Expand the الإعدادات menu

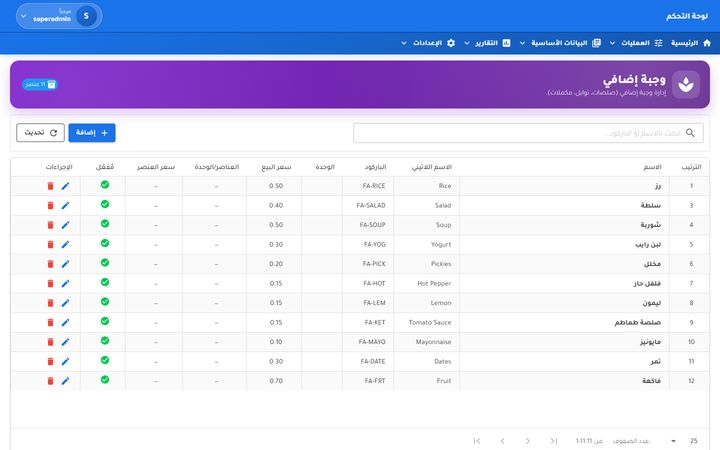[428, 43]
